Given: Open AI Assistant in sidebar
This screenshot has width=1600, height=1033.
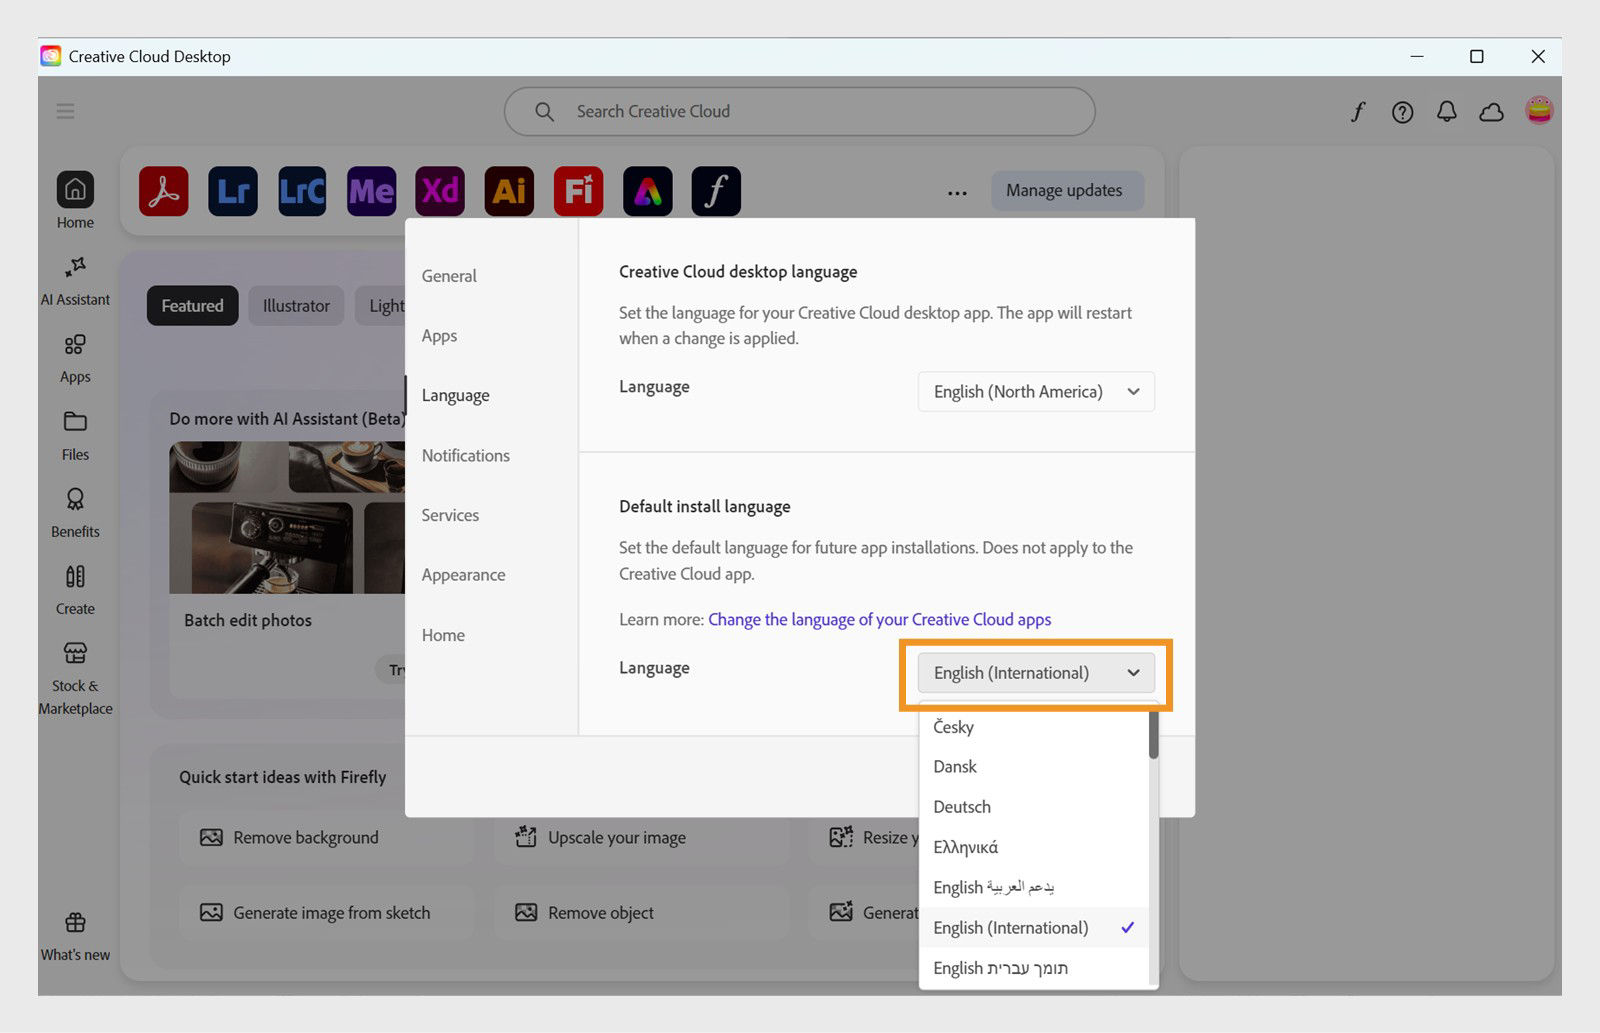Looking at the screenshot, I should point(75,281).
